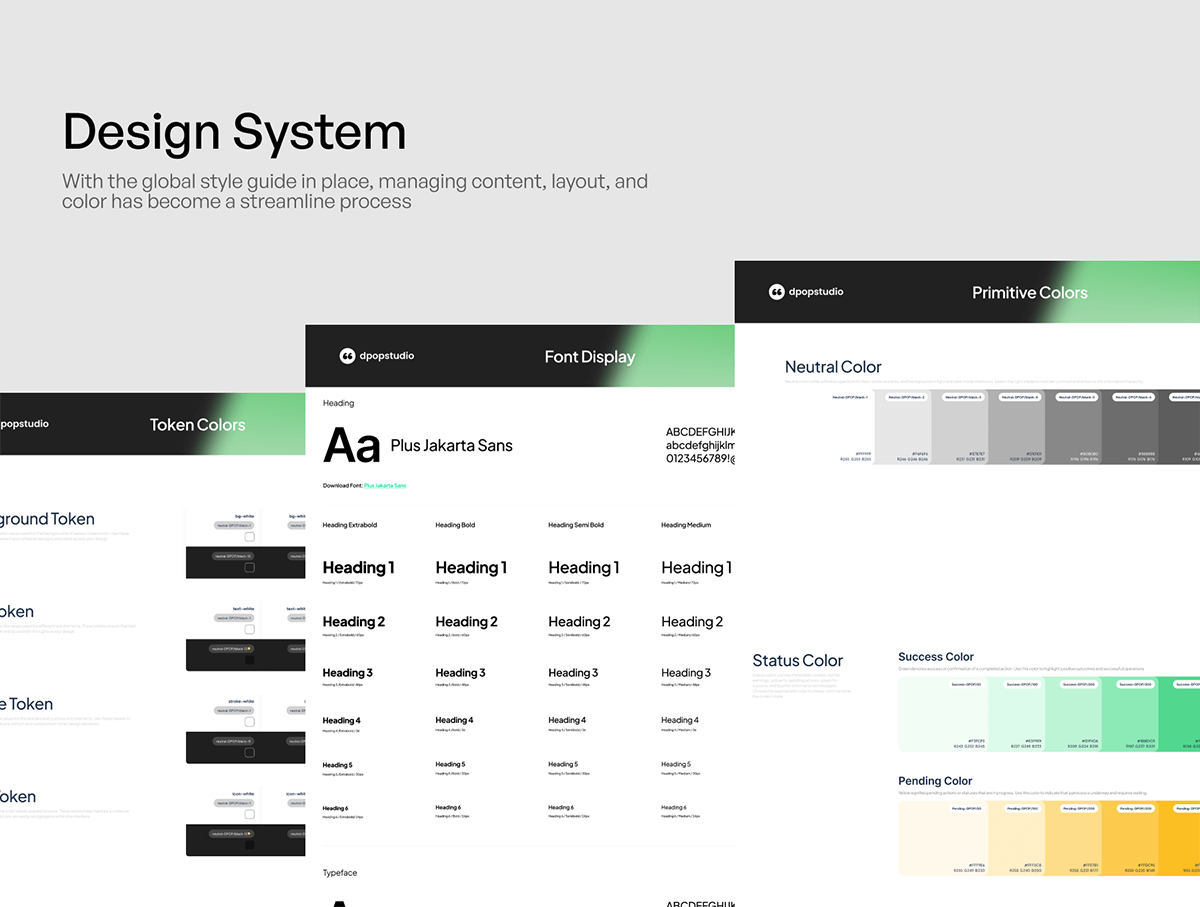Viewport: 1200px width, 907px height.
Task: Select the Pending 300 color swatch
Action: [x=1130, y=838]
